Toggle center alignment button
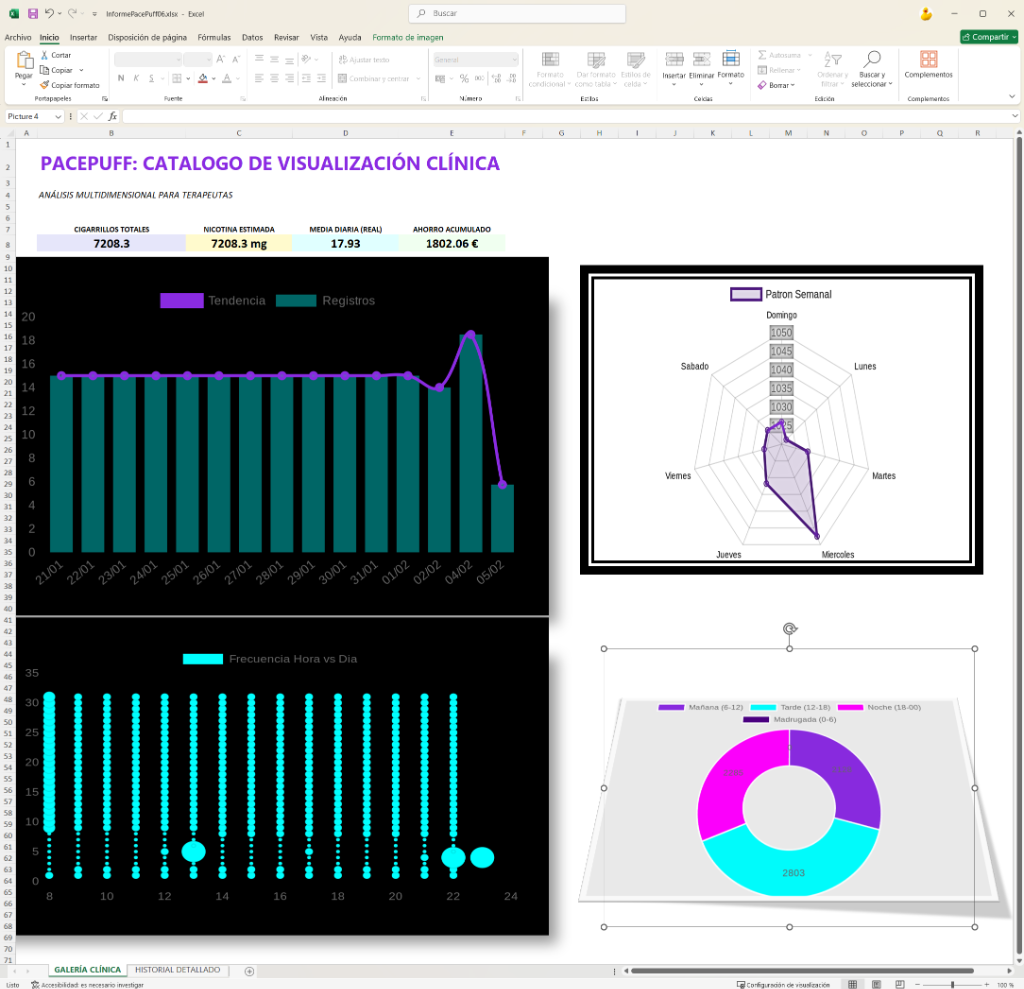Screen dimensions: 1024x989 tap(274, 78)
